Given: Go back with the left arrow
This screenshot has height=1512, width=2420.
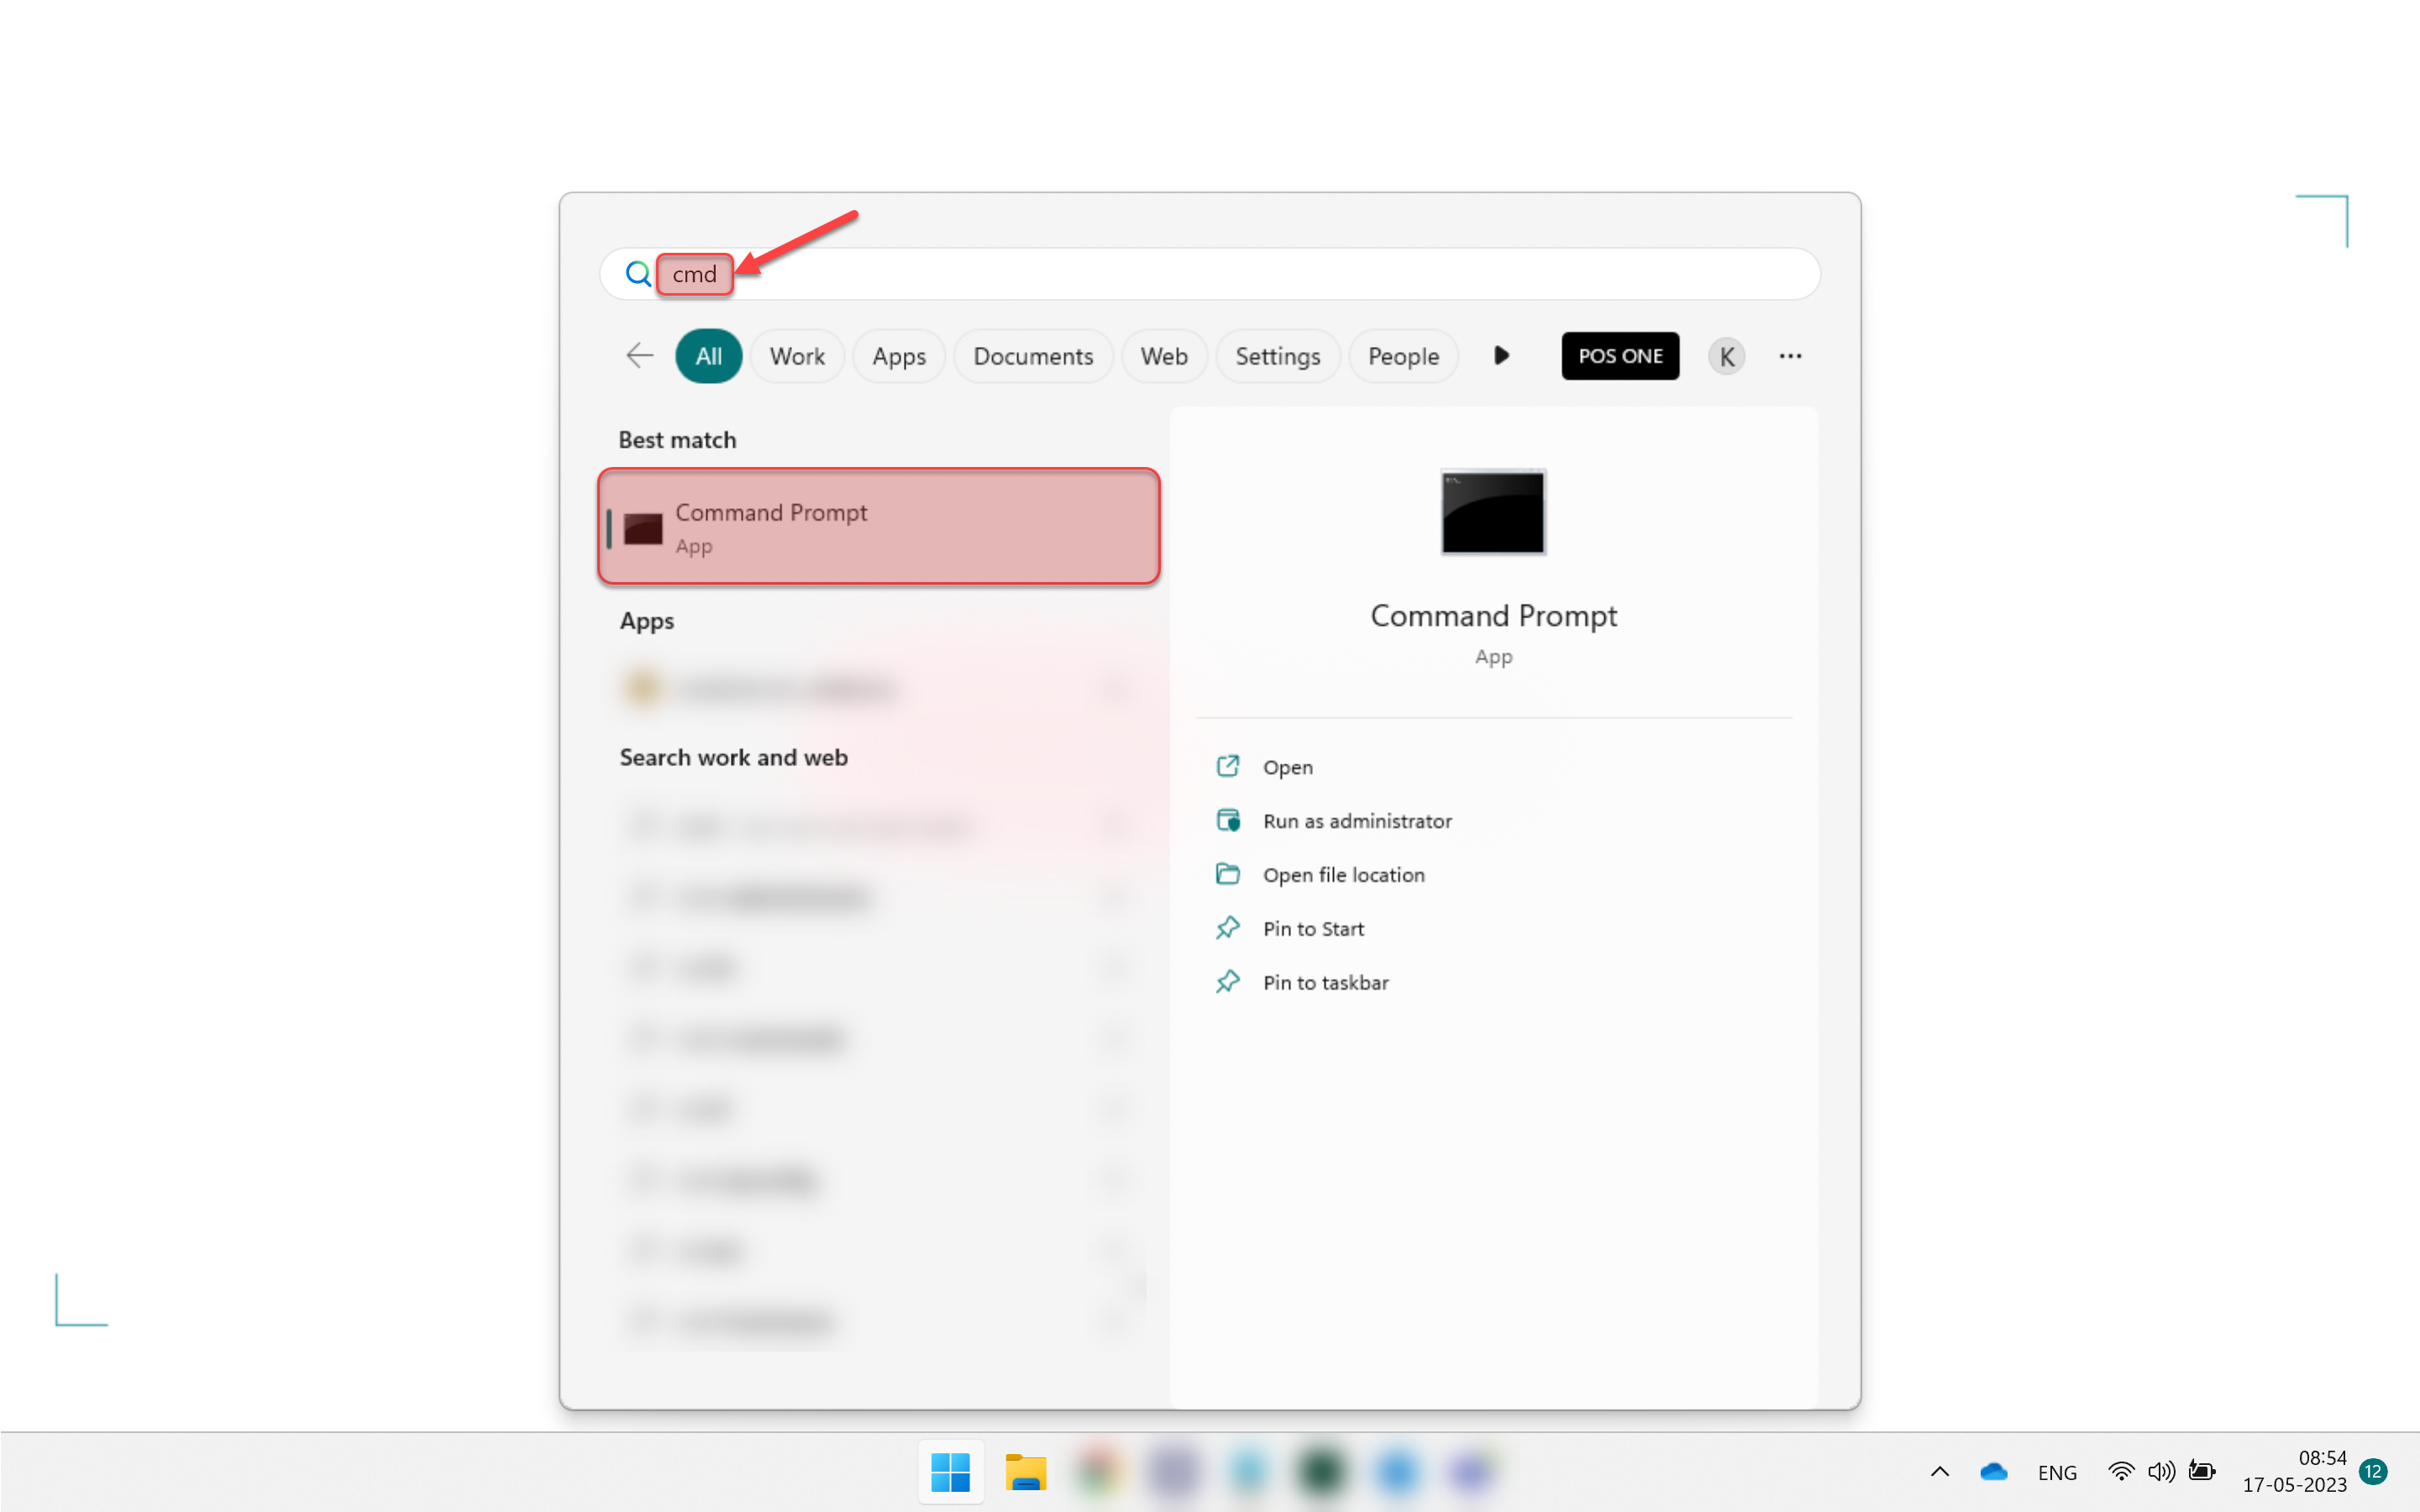Looking at the screenshot, I should (x=639, y=356).
